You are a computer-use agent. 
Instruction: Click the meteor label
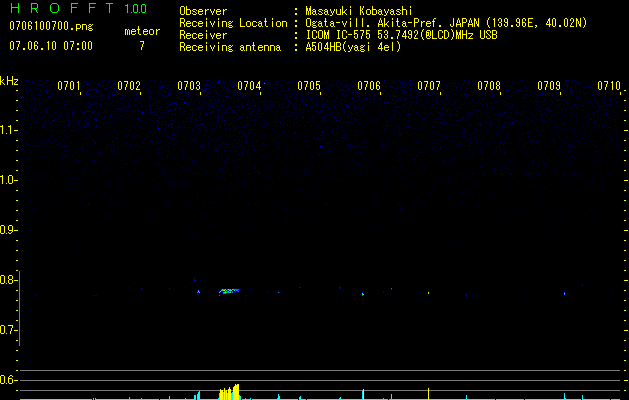(x=142, y=31)
